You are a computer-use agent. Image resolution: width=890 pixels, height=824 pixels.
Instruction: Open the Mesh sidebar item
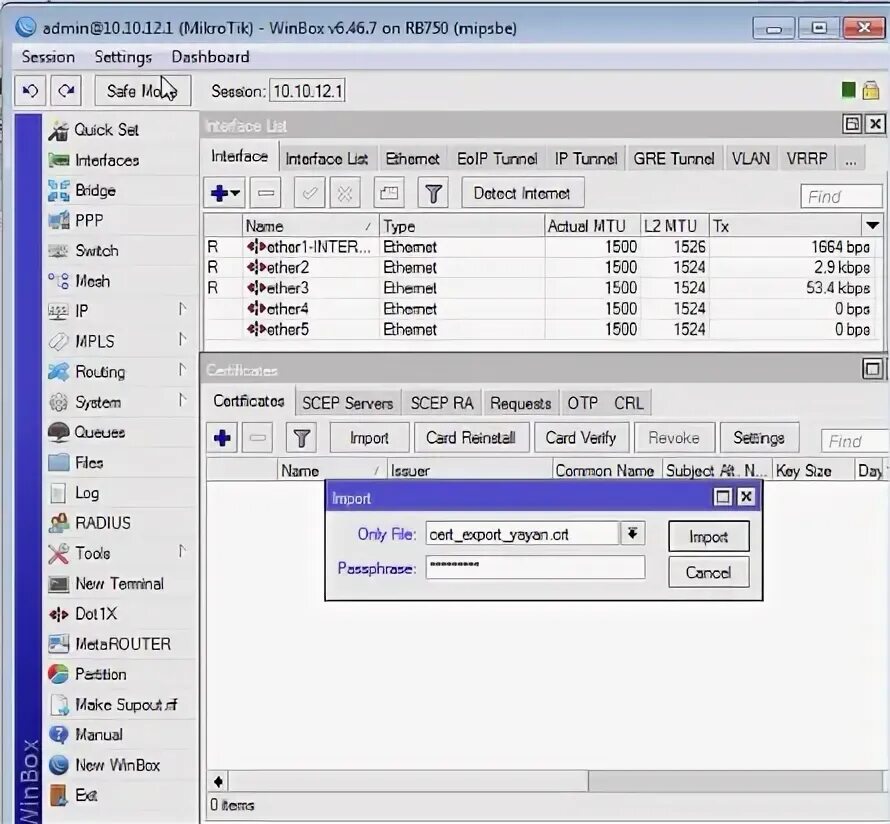93,281
